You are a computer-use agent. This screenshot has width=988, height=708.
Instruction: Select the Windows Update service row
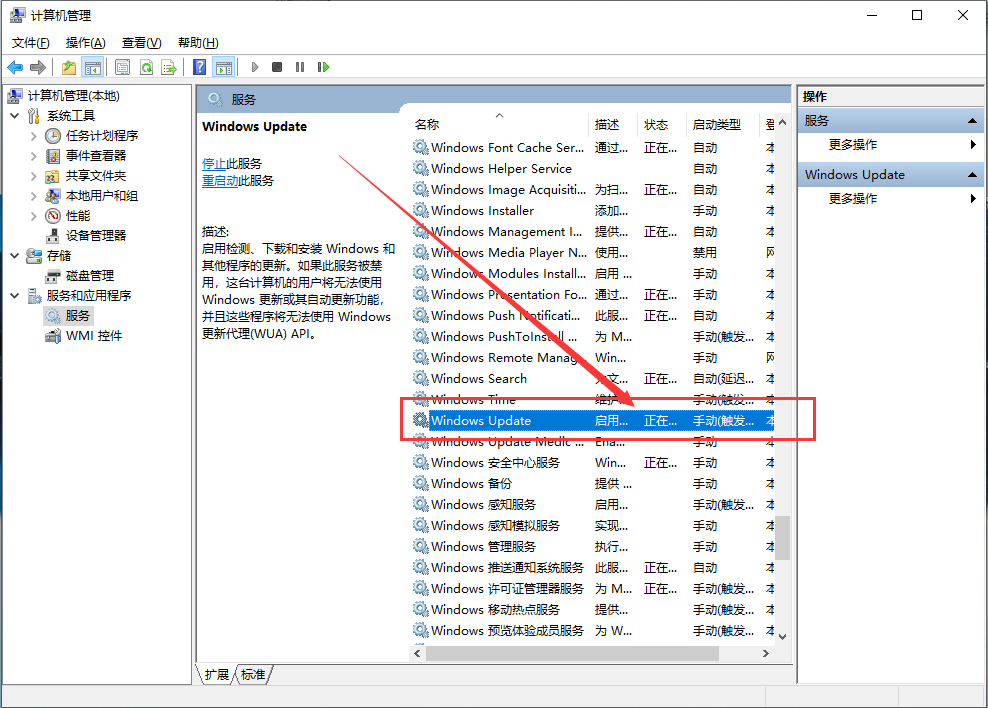[x=593, y=421]
